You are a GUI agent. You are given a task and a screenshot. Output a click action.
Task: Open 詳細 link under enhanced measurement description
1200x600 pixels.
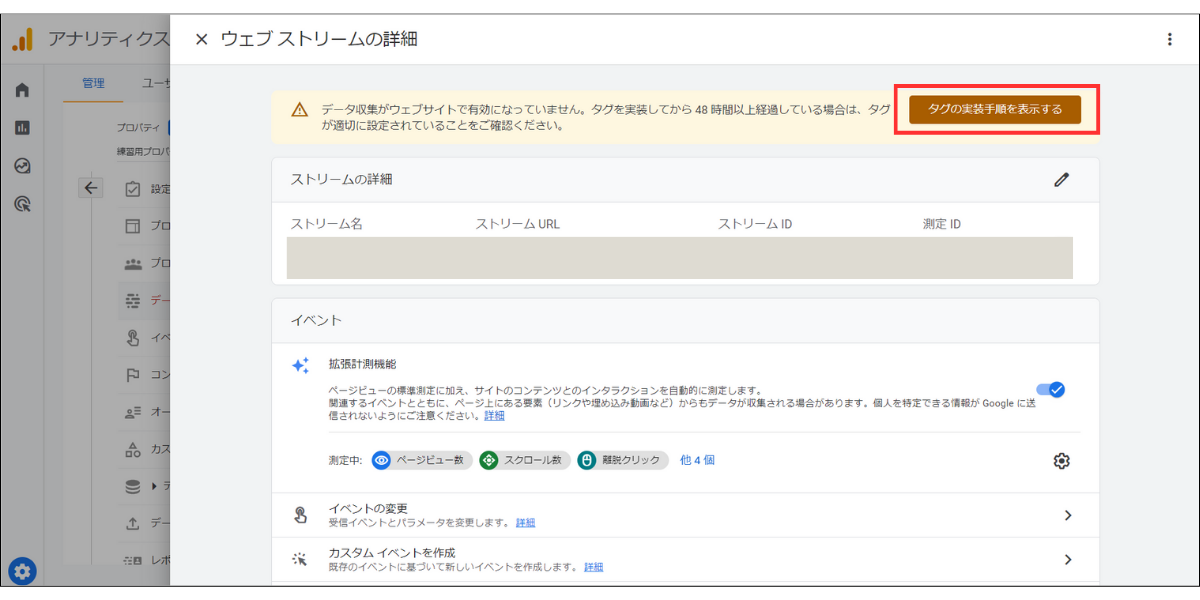click(494, 415)
